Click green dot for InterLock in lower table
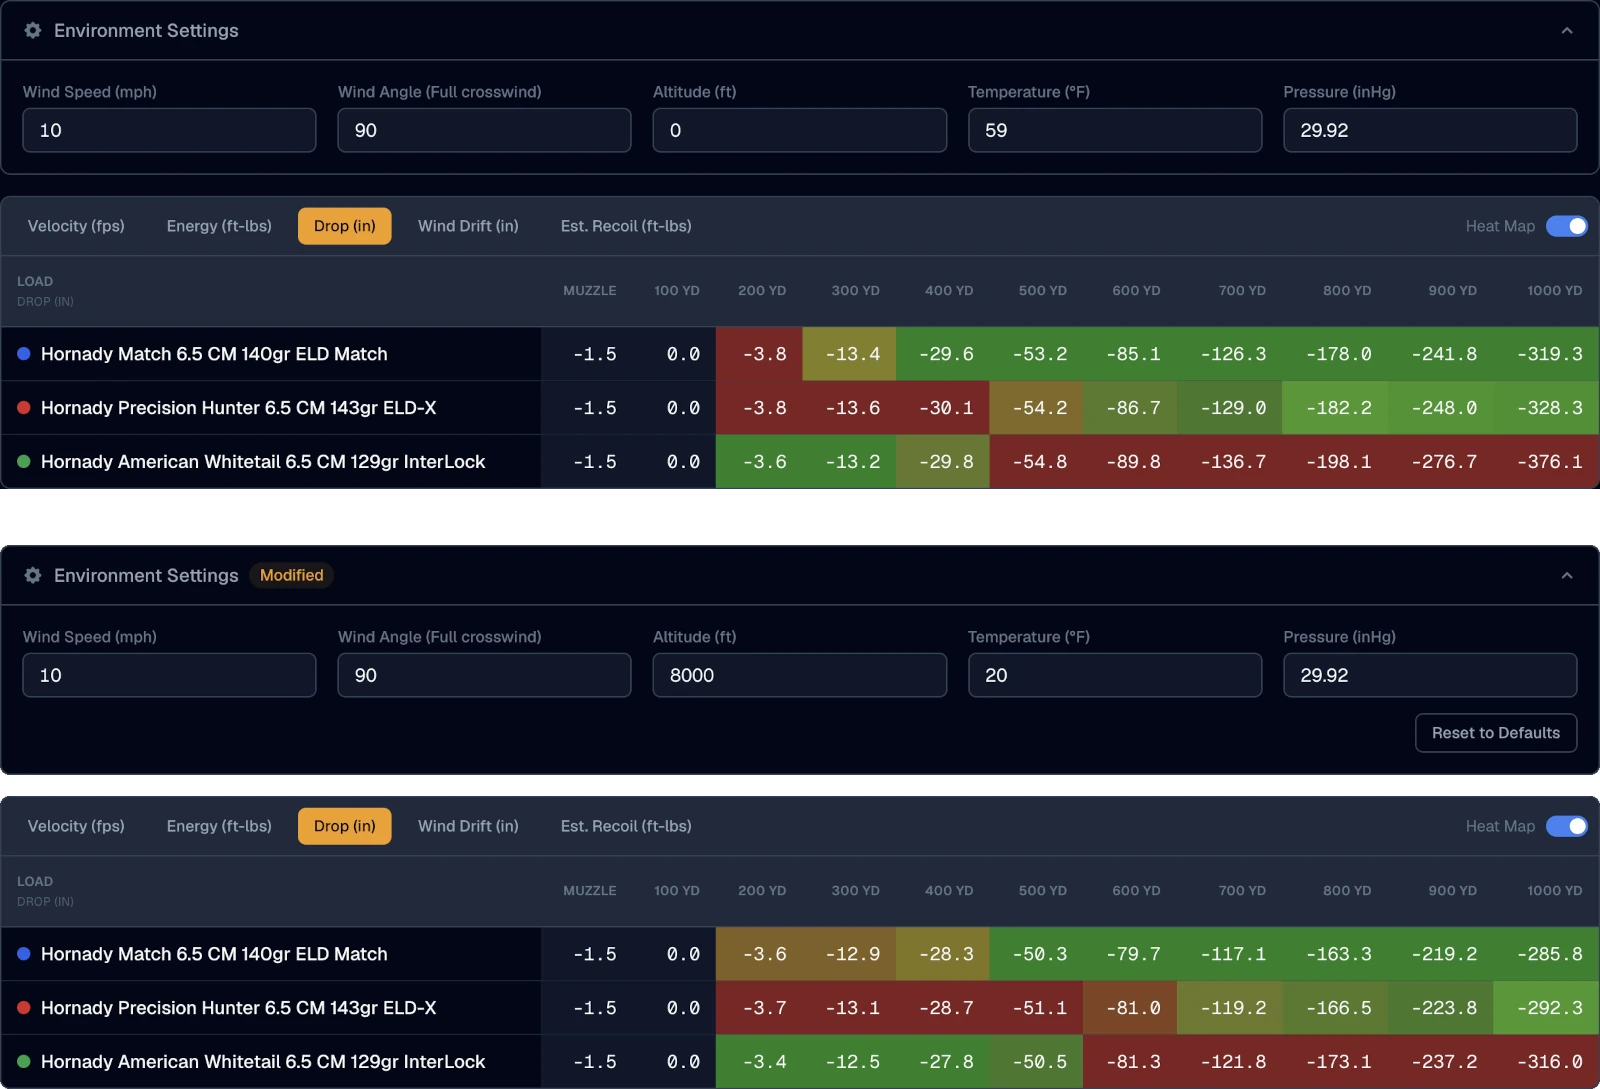This screenshot has height=1089, width=1600. [24, 1062]
